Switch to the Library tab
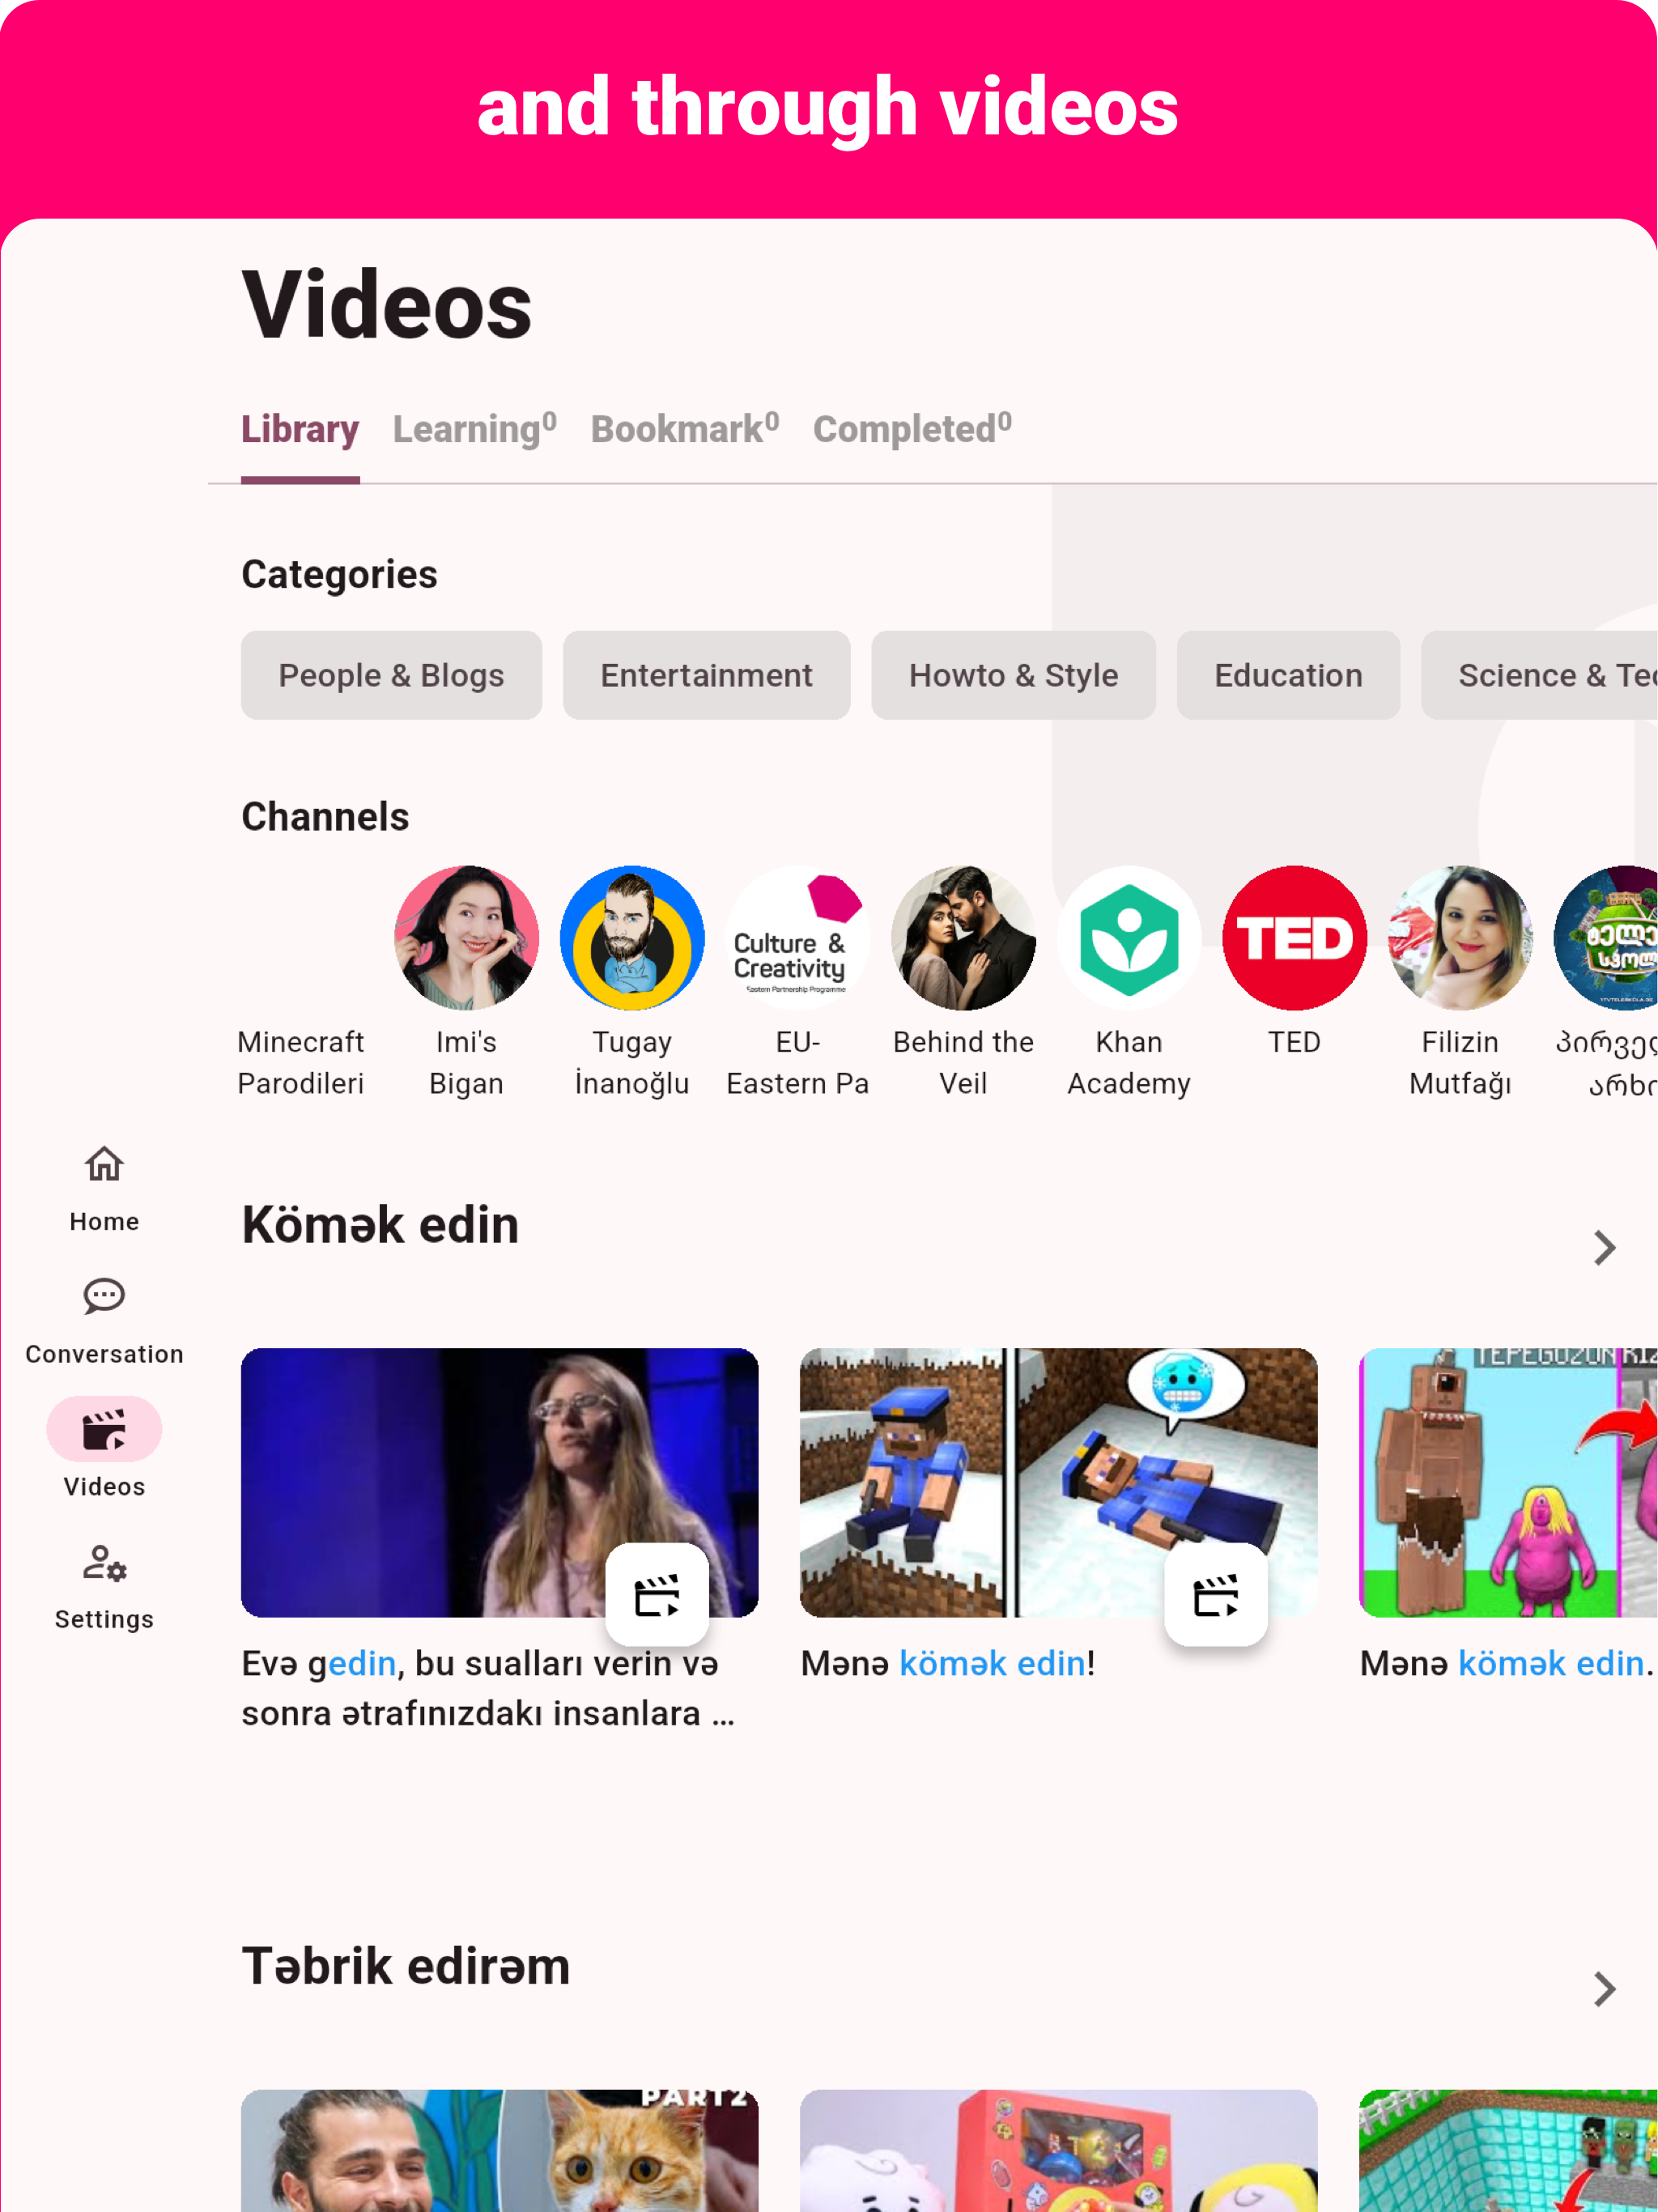This screenshot has height=2212, width=1658. click(x=300, y=429)
